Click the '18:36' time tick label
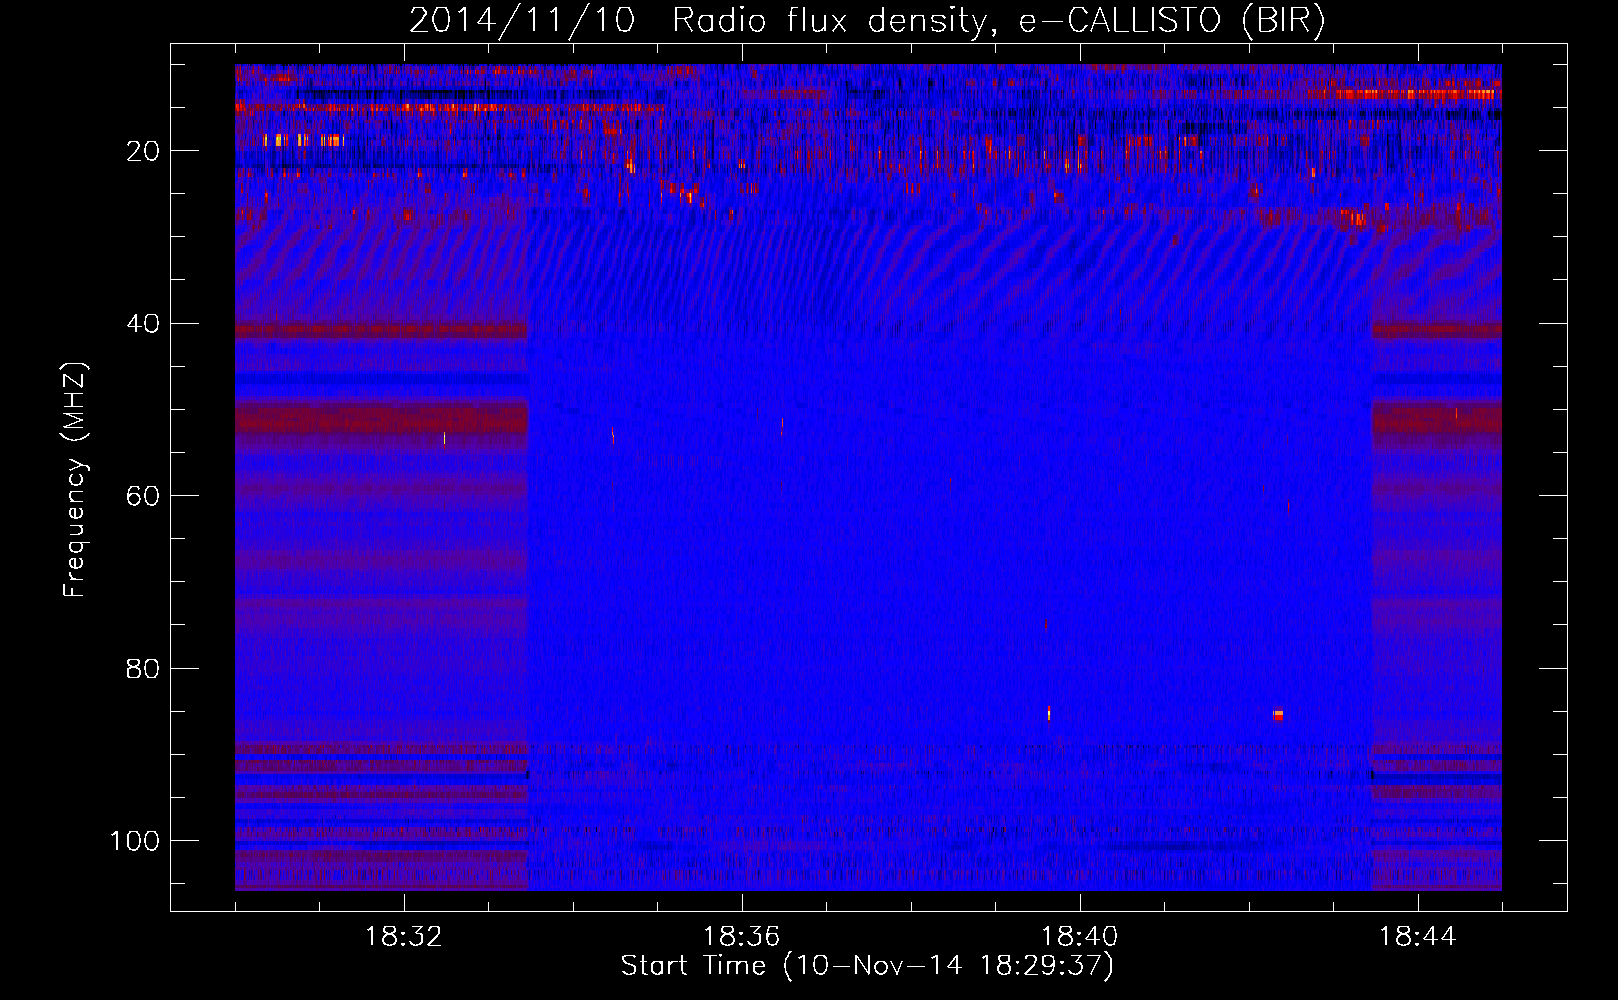Screen dimensions: 1618x1000 742,937
